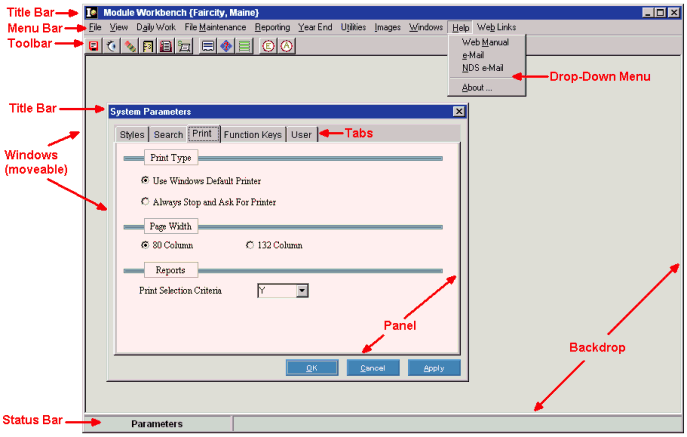Image resolution: width=687 pixels, height=437 pixels.
Task: Switch to the Styles tab
Action: (132, 134)
